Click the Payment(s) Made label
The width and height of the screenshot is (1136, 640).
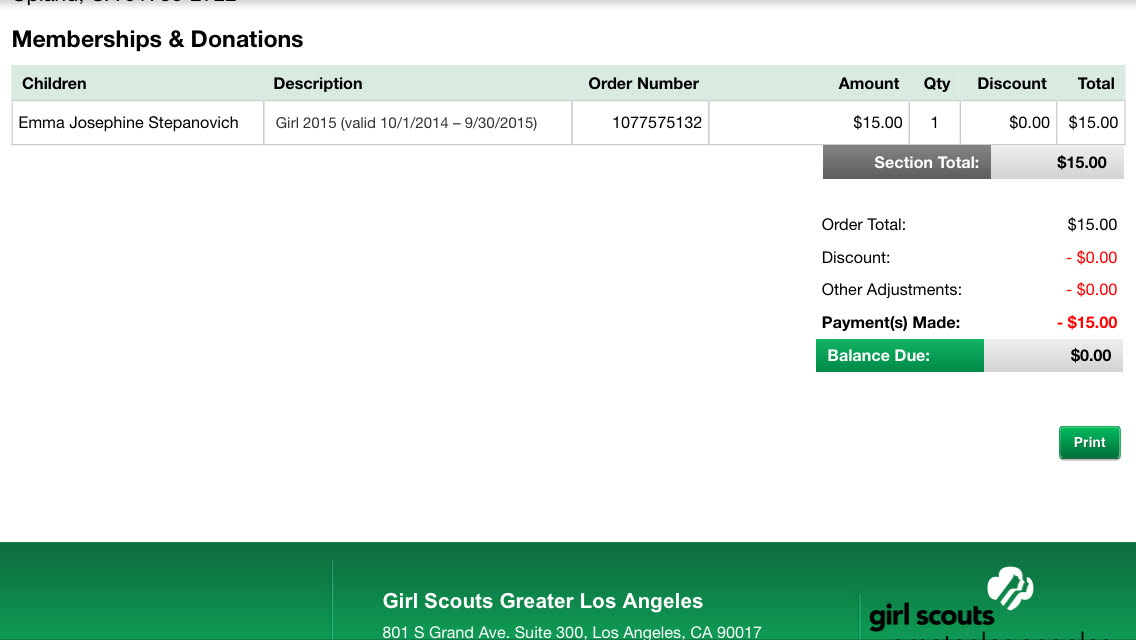890,322
